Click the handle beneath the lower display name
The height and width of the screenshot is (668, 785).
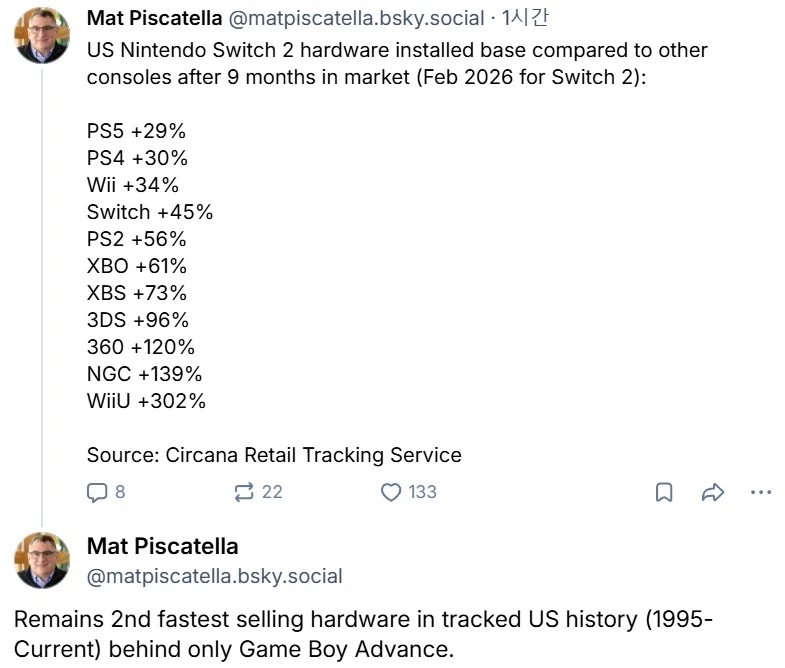pyautogui.click(x=214, y=576)
